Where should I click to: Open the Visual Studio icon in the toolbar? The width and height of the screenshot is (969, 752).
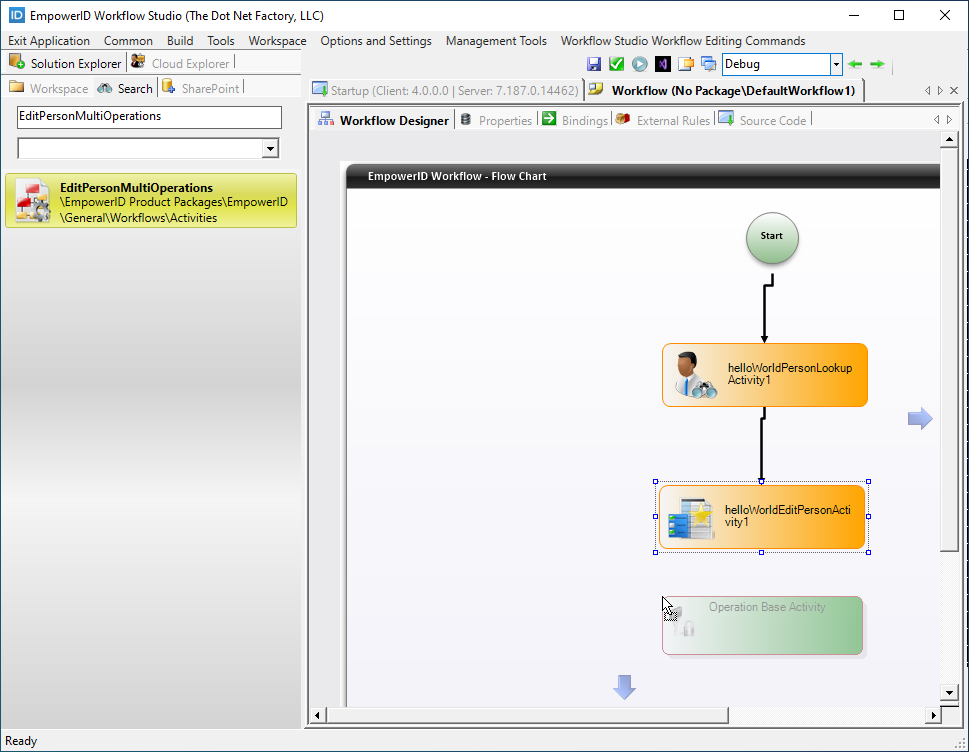point(662,64)
